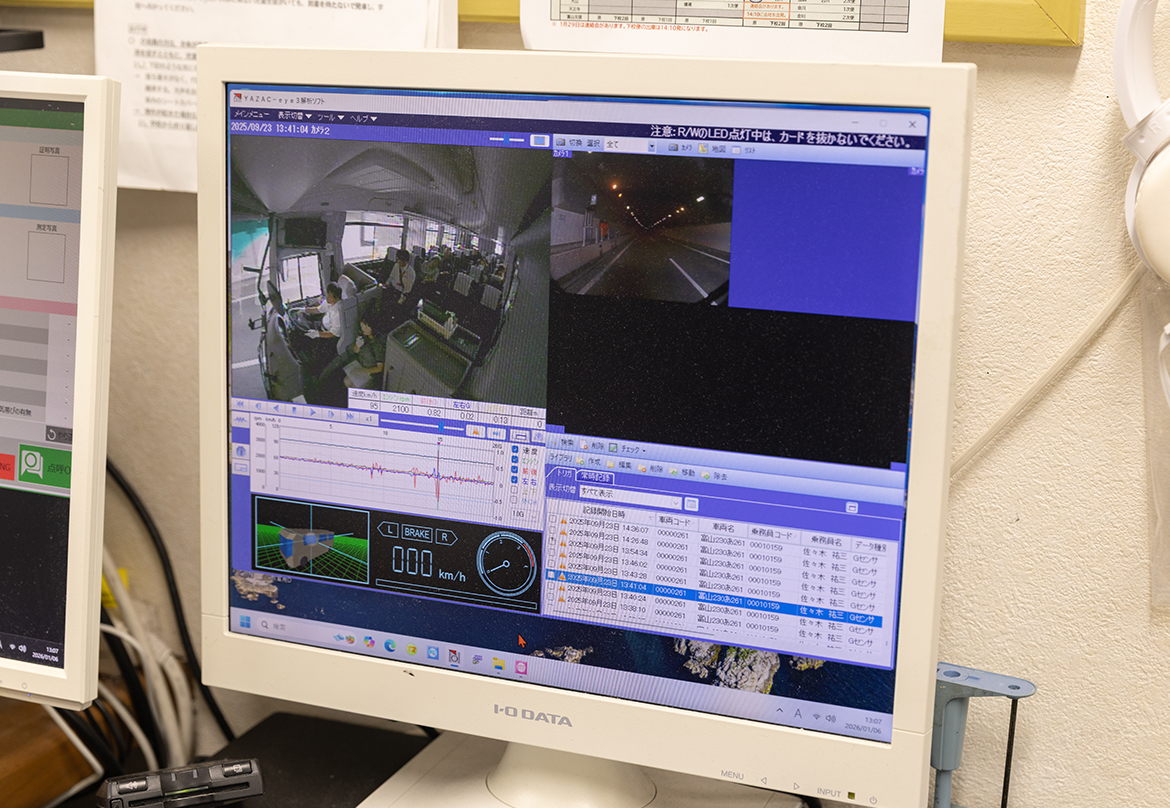Click the Microsoft Edge taskbar icon
The image size is (1170, 808).
pos(388,646)
